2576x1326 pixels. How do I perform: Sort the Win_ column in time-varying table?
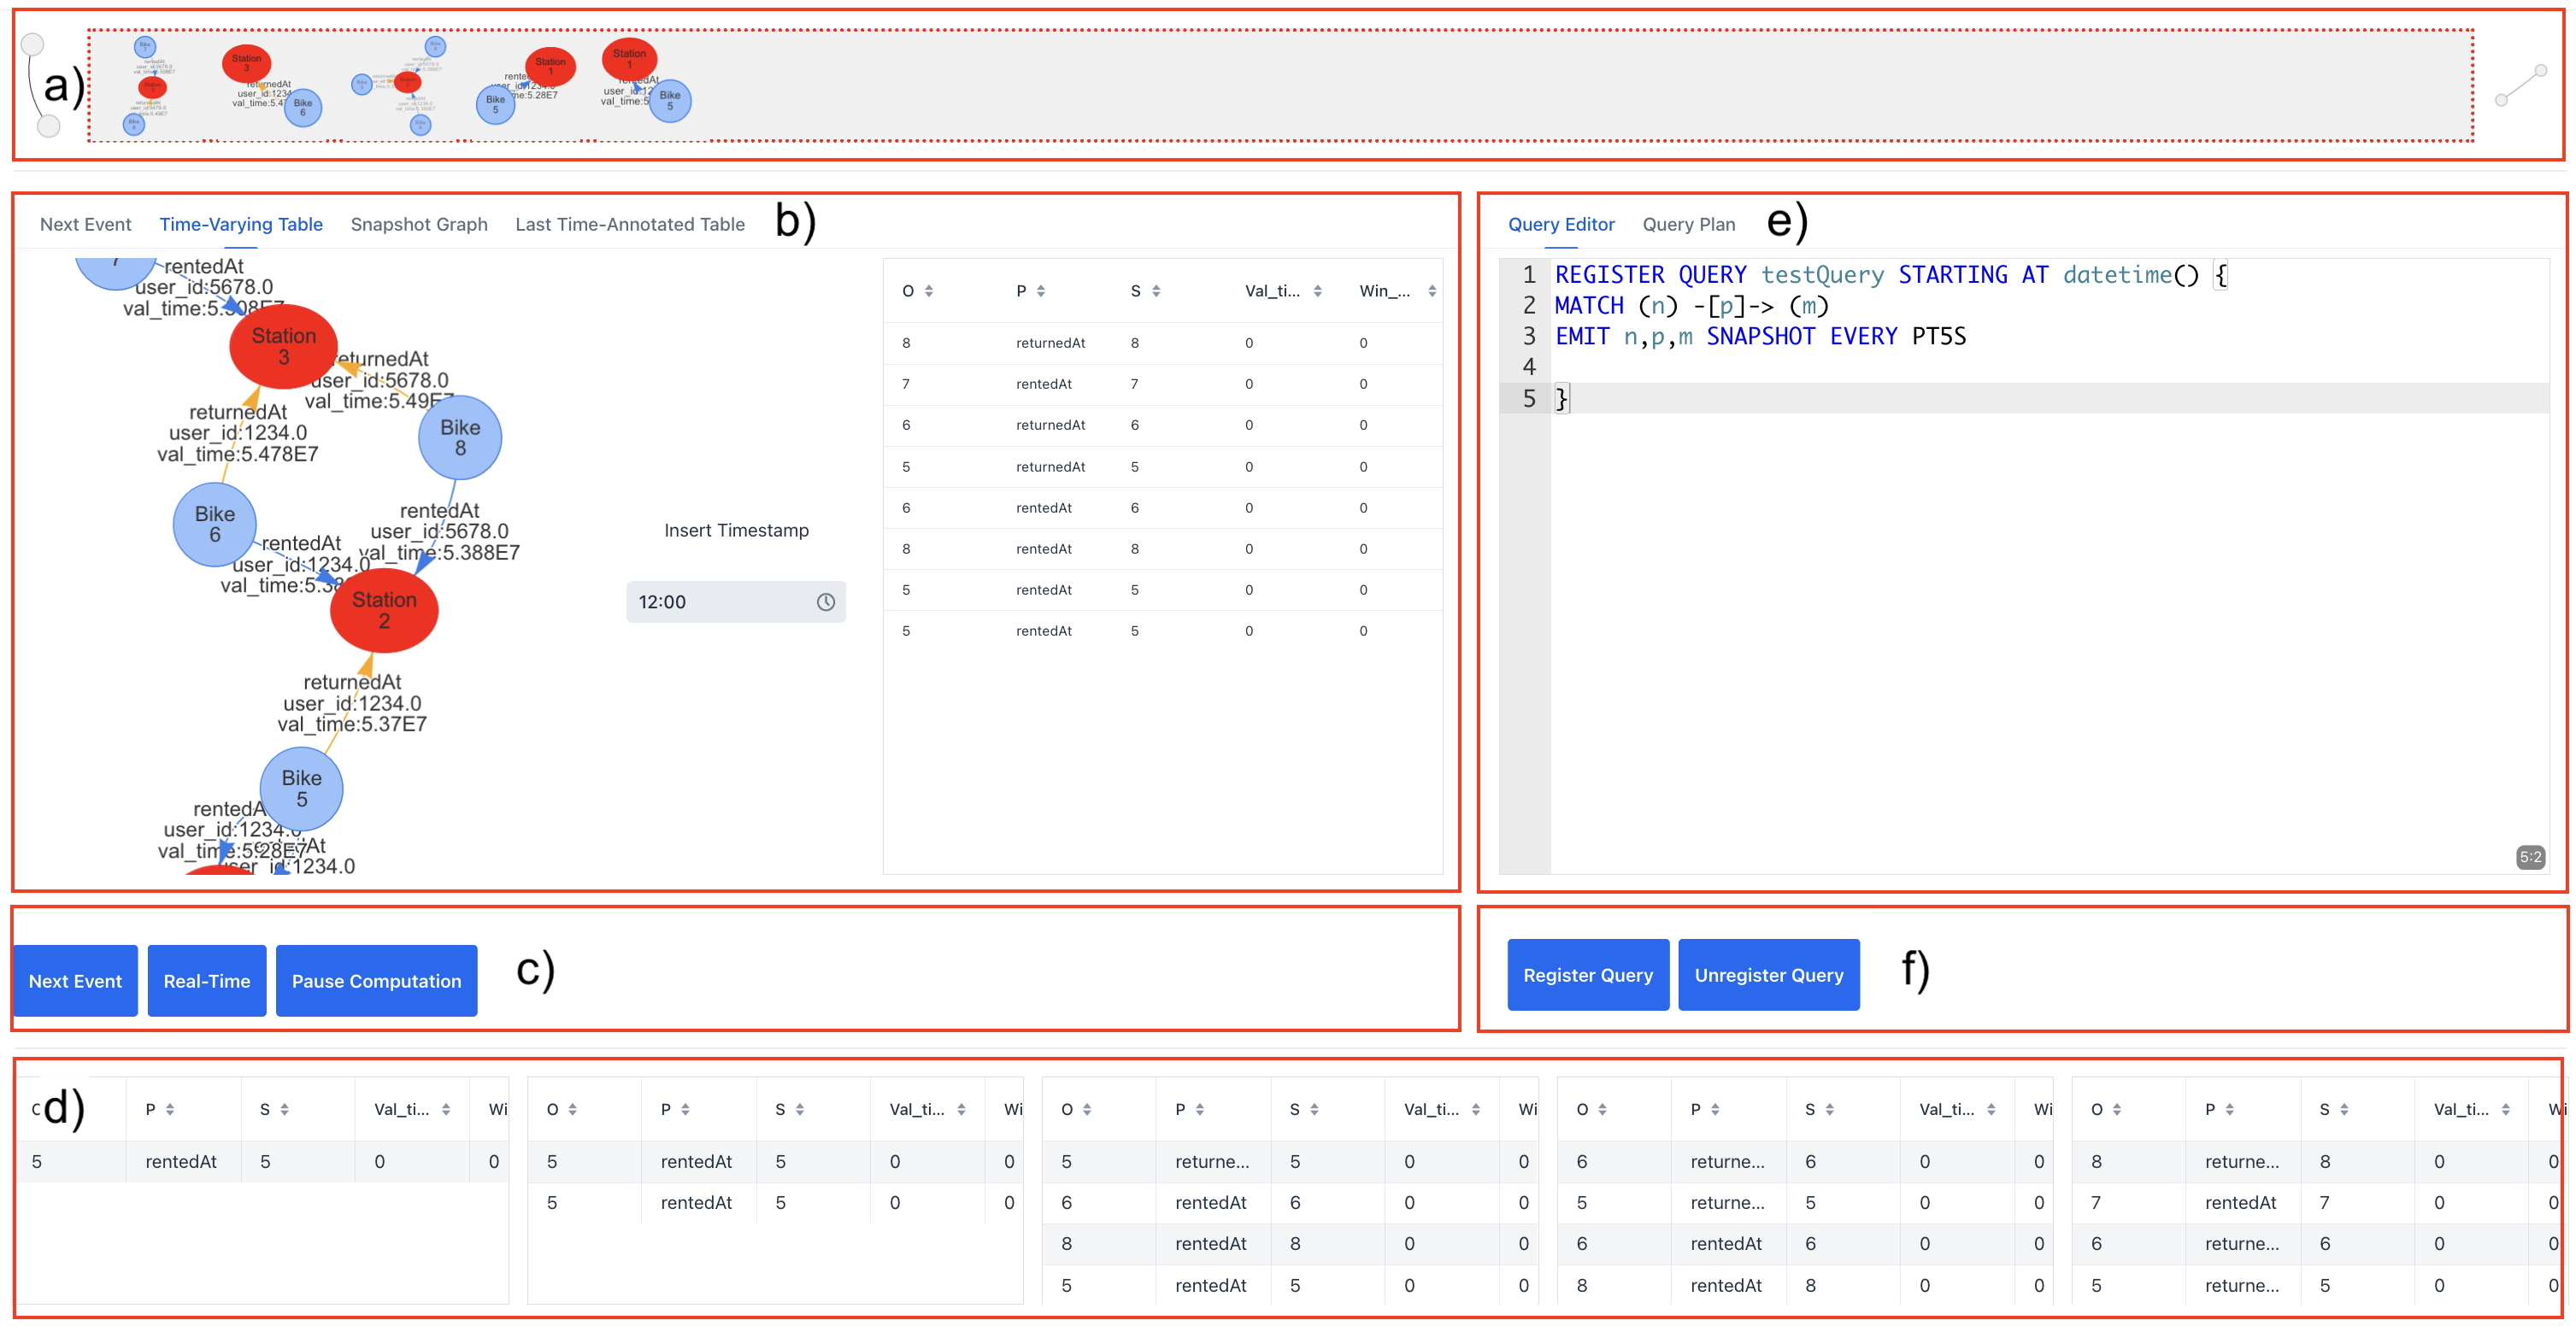click(1431, 291)
